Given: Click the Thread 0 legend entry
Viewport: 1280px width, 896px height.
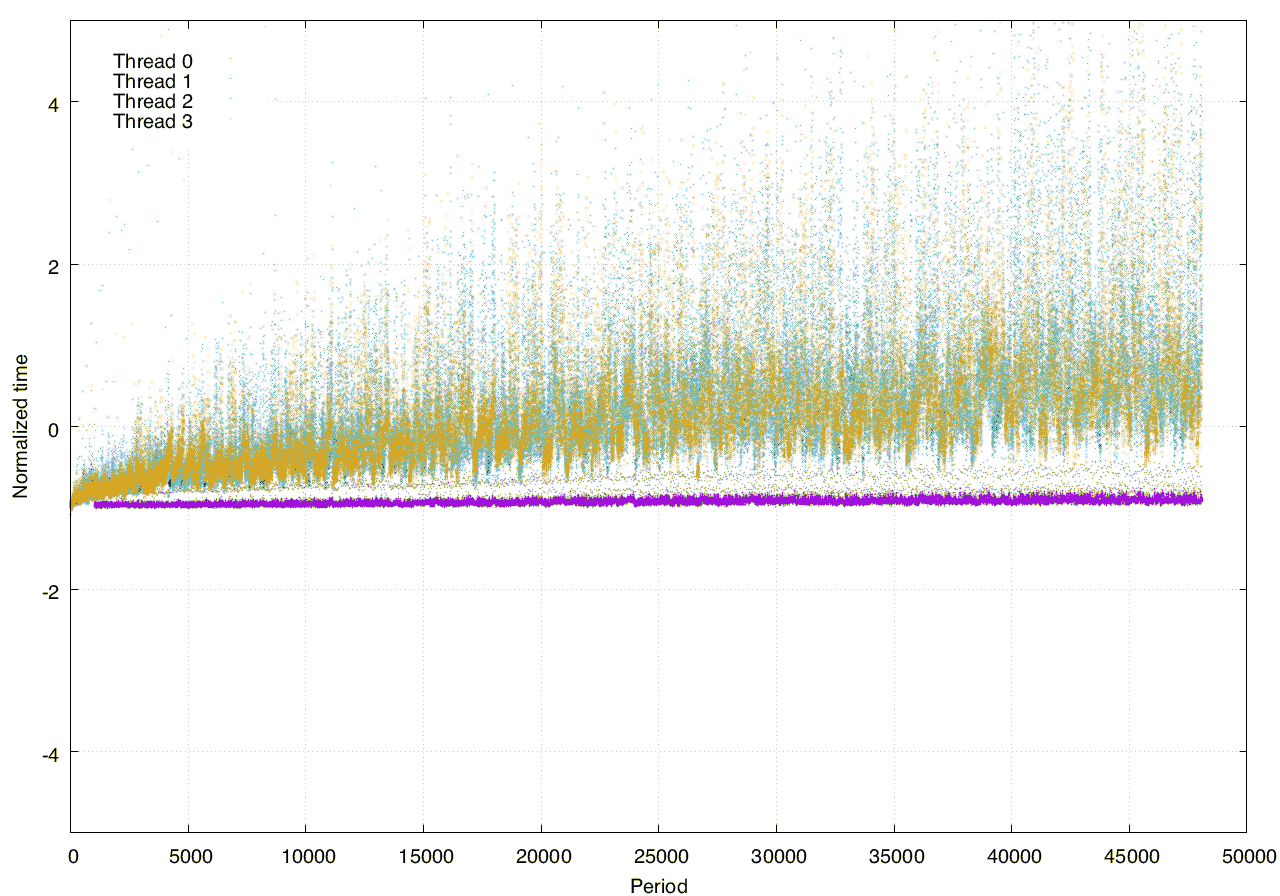Looking at the screenshot, I should point(153,61).
